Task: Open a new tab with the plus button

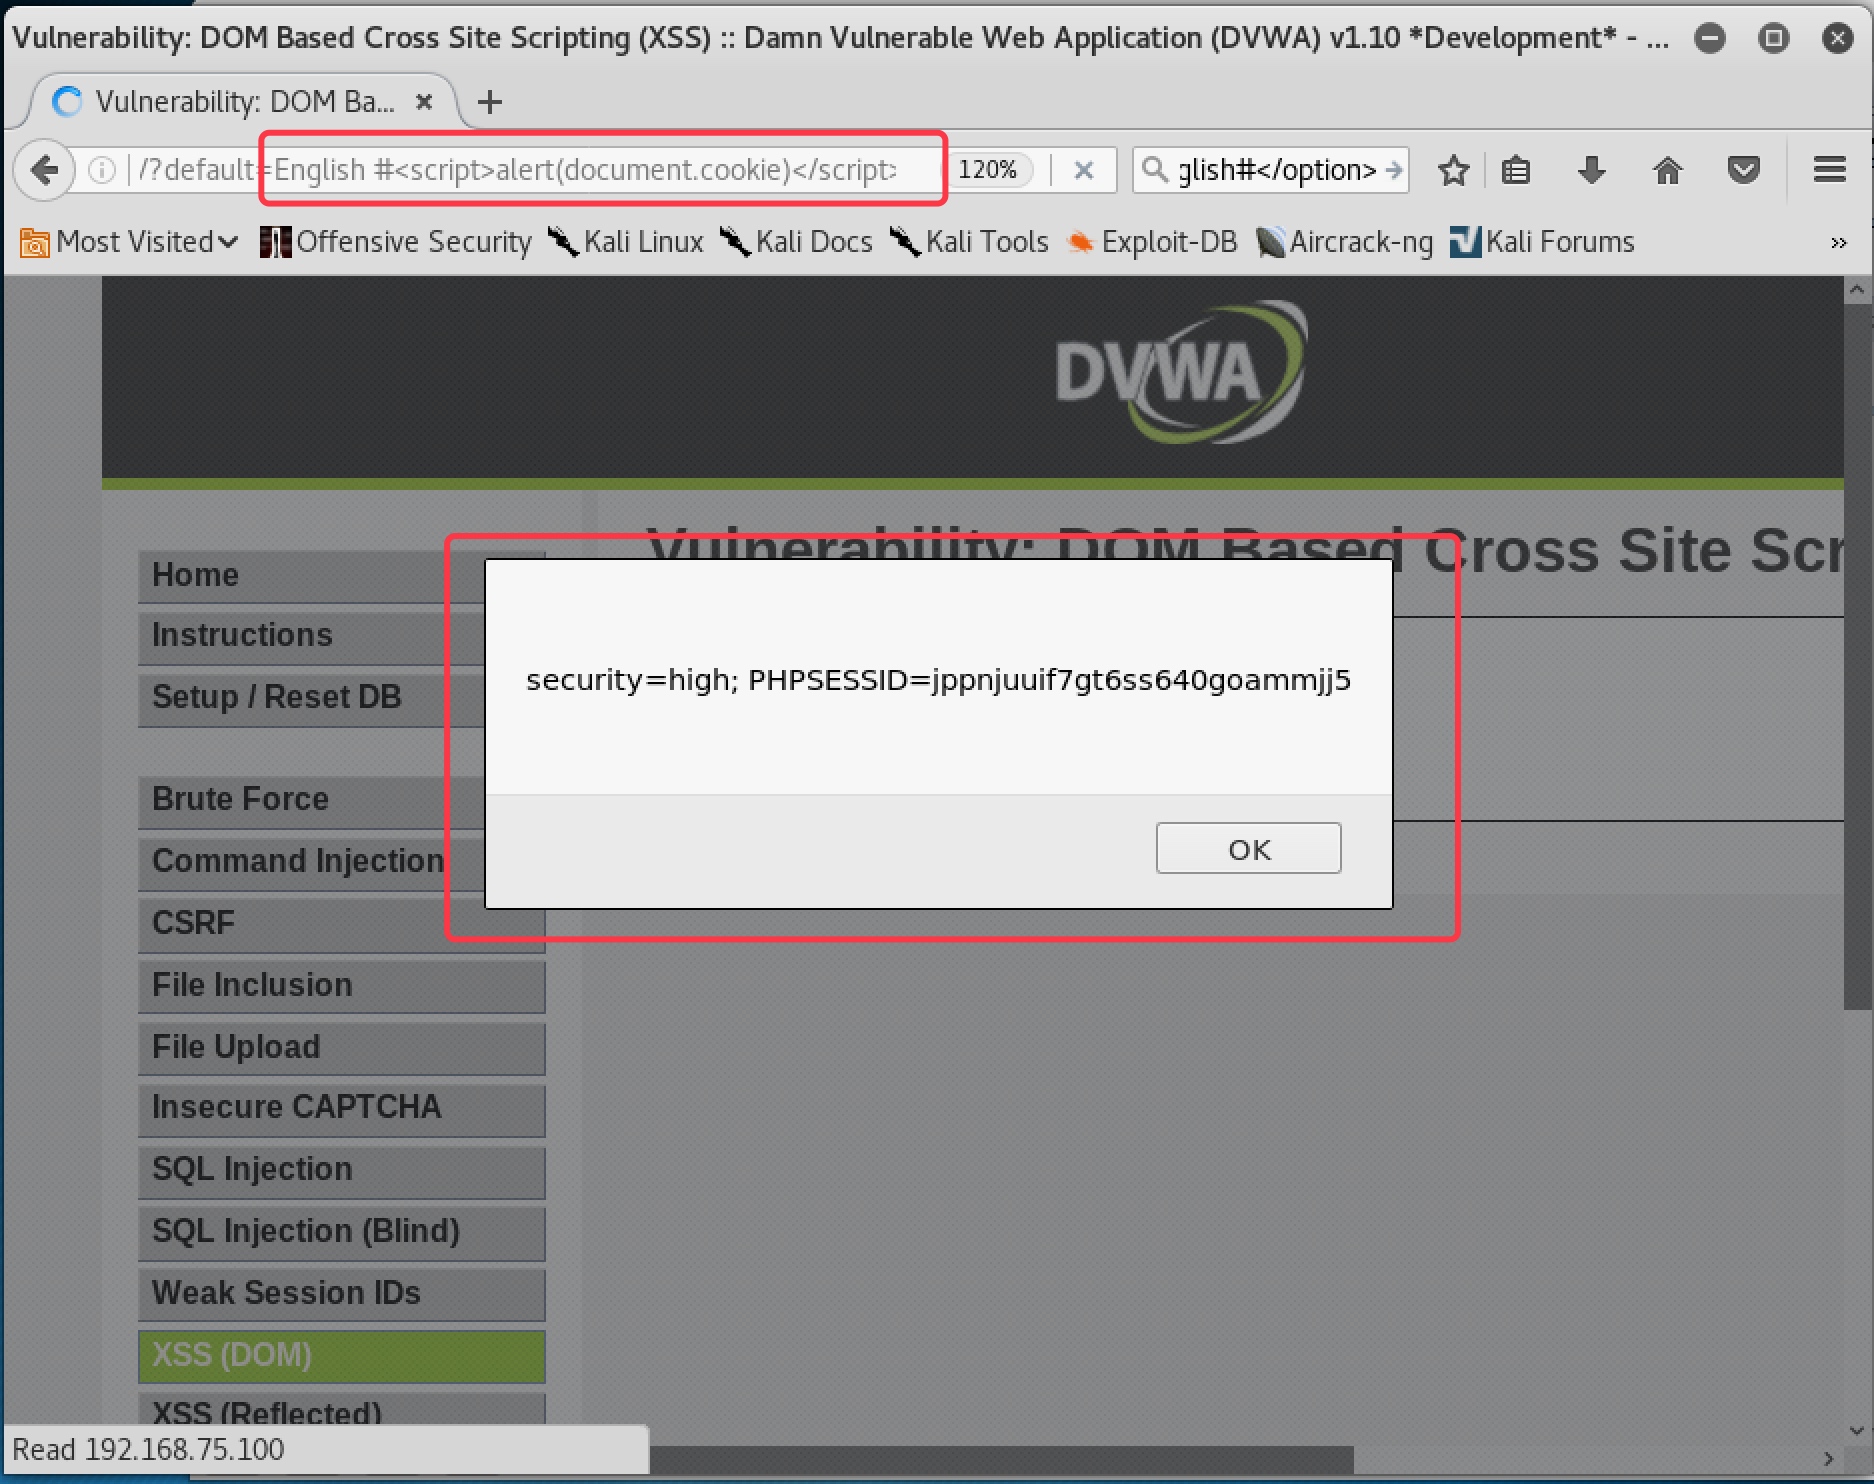Action: pos(489,102)
